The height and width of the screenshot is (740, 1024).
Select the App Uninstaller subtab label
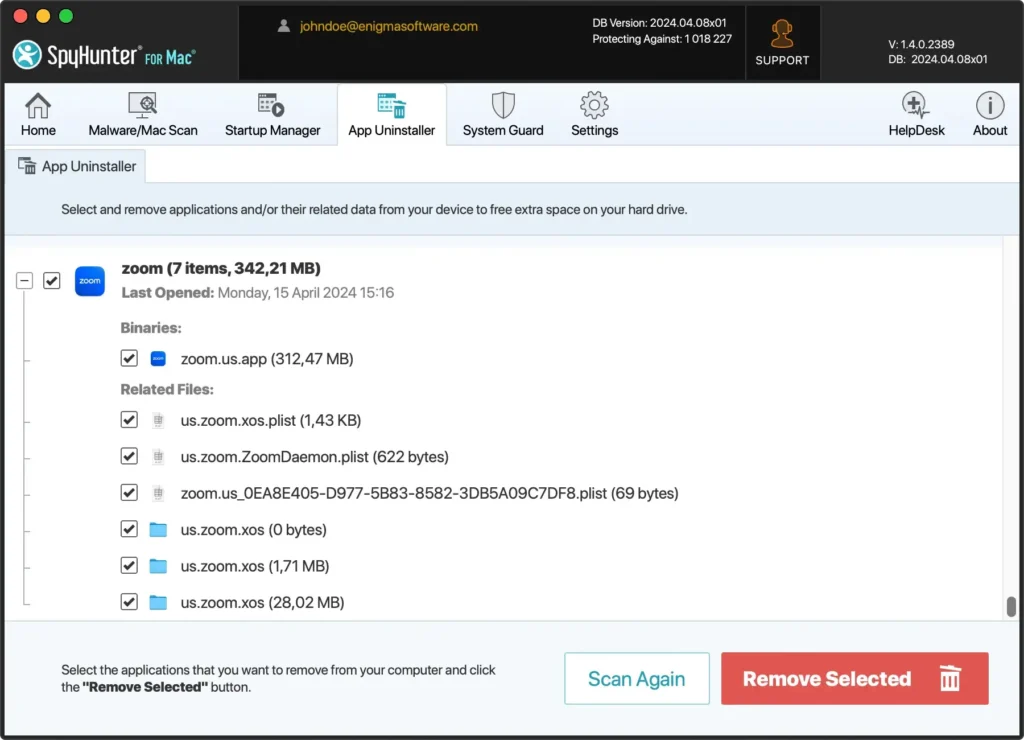tap(89, 167)
